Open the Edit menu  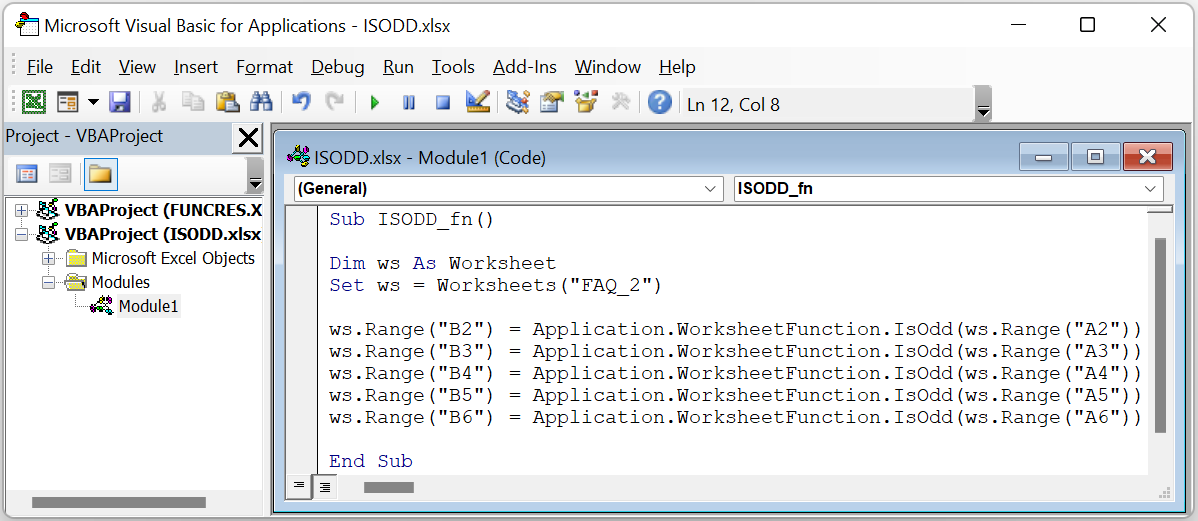pyautogui.click(x=86, y=67)
